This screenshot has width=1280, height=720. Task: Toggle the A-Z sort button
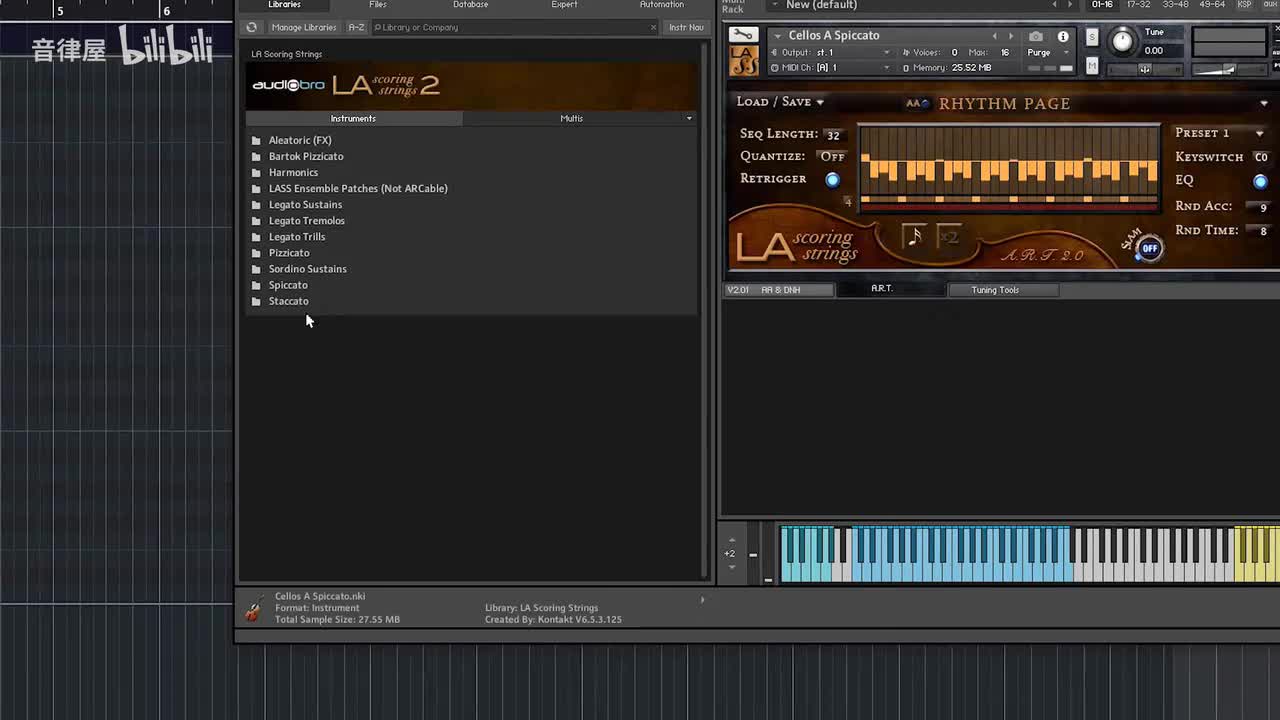click(x=356, y=27)
